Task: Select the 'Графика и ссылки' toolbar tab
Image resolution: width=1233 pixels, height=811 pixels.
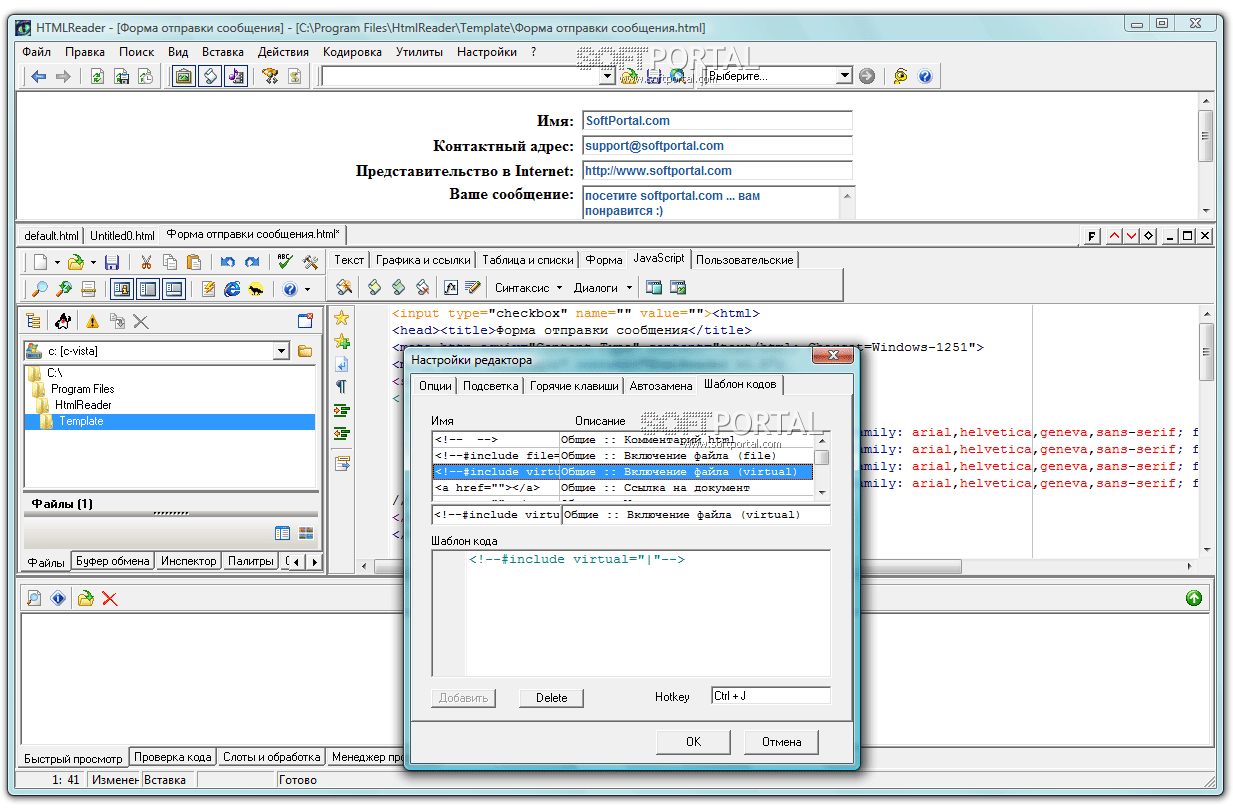Action: coord(422,260)
